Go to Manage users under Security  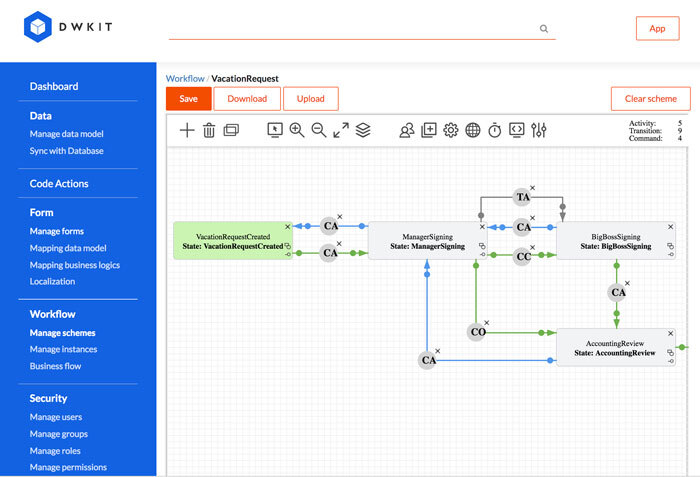coord(56,417)
